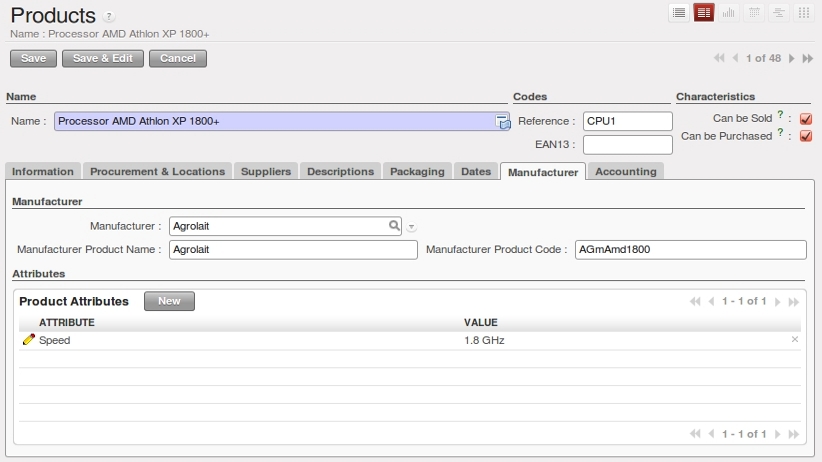This screenshot has width=822, height=462.
Task: Click the EAN13 input field
Action: coord(627,145)
